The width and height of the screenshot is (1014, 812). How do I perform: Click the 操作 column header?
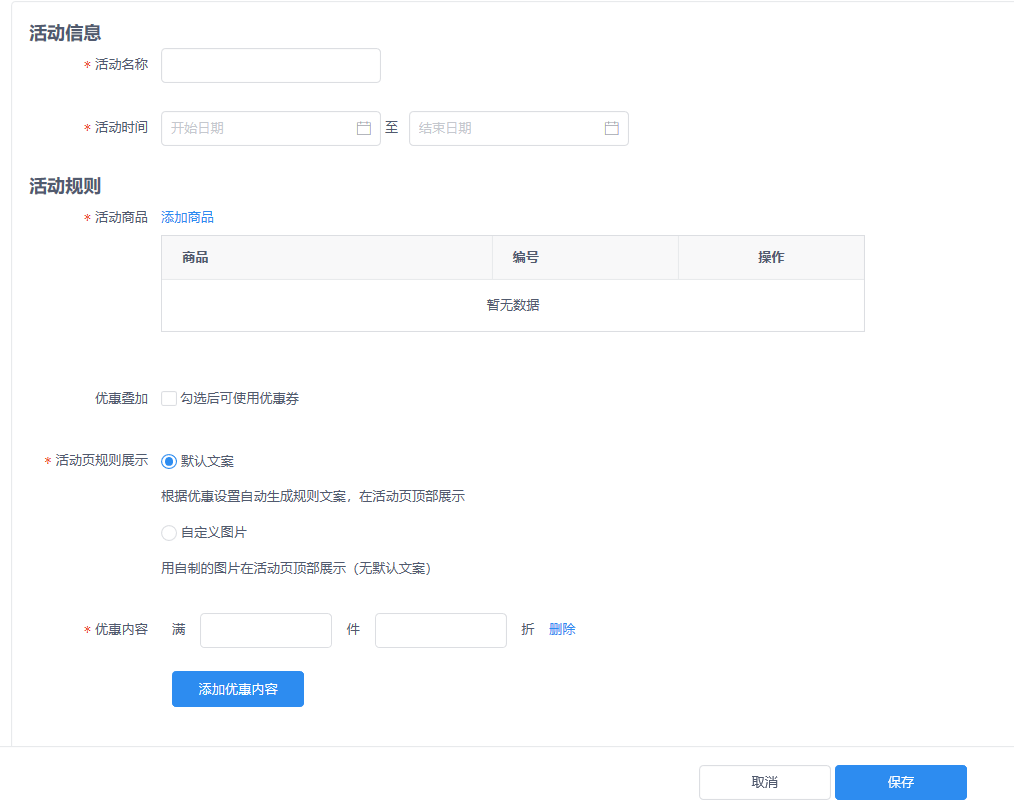(x=771, y=257)
